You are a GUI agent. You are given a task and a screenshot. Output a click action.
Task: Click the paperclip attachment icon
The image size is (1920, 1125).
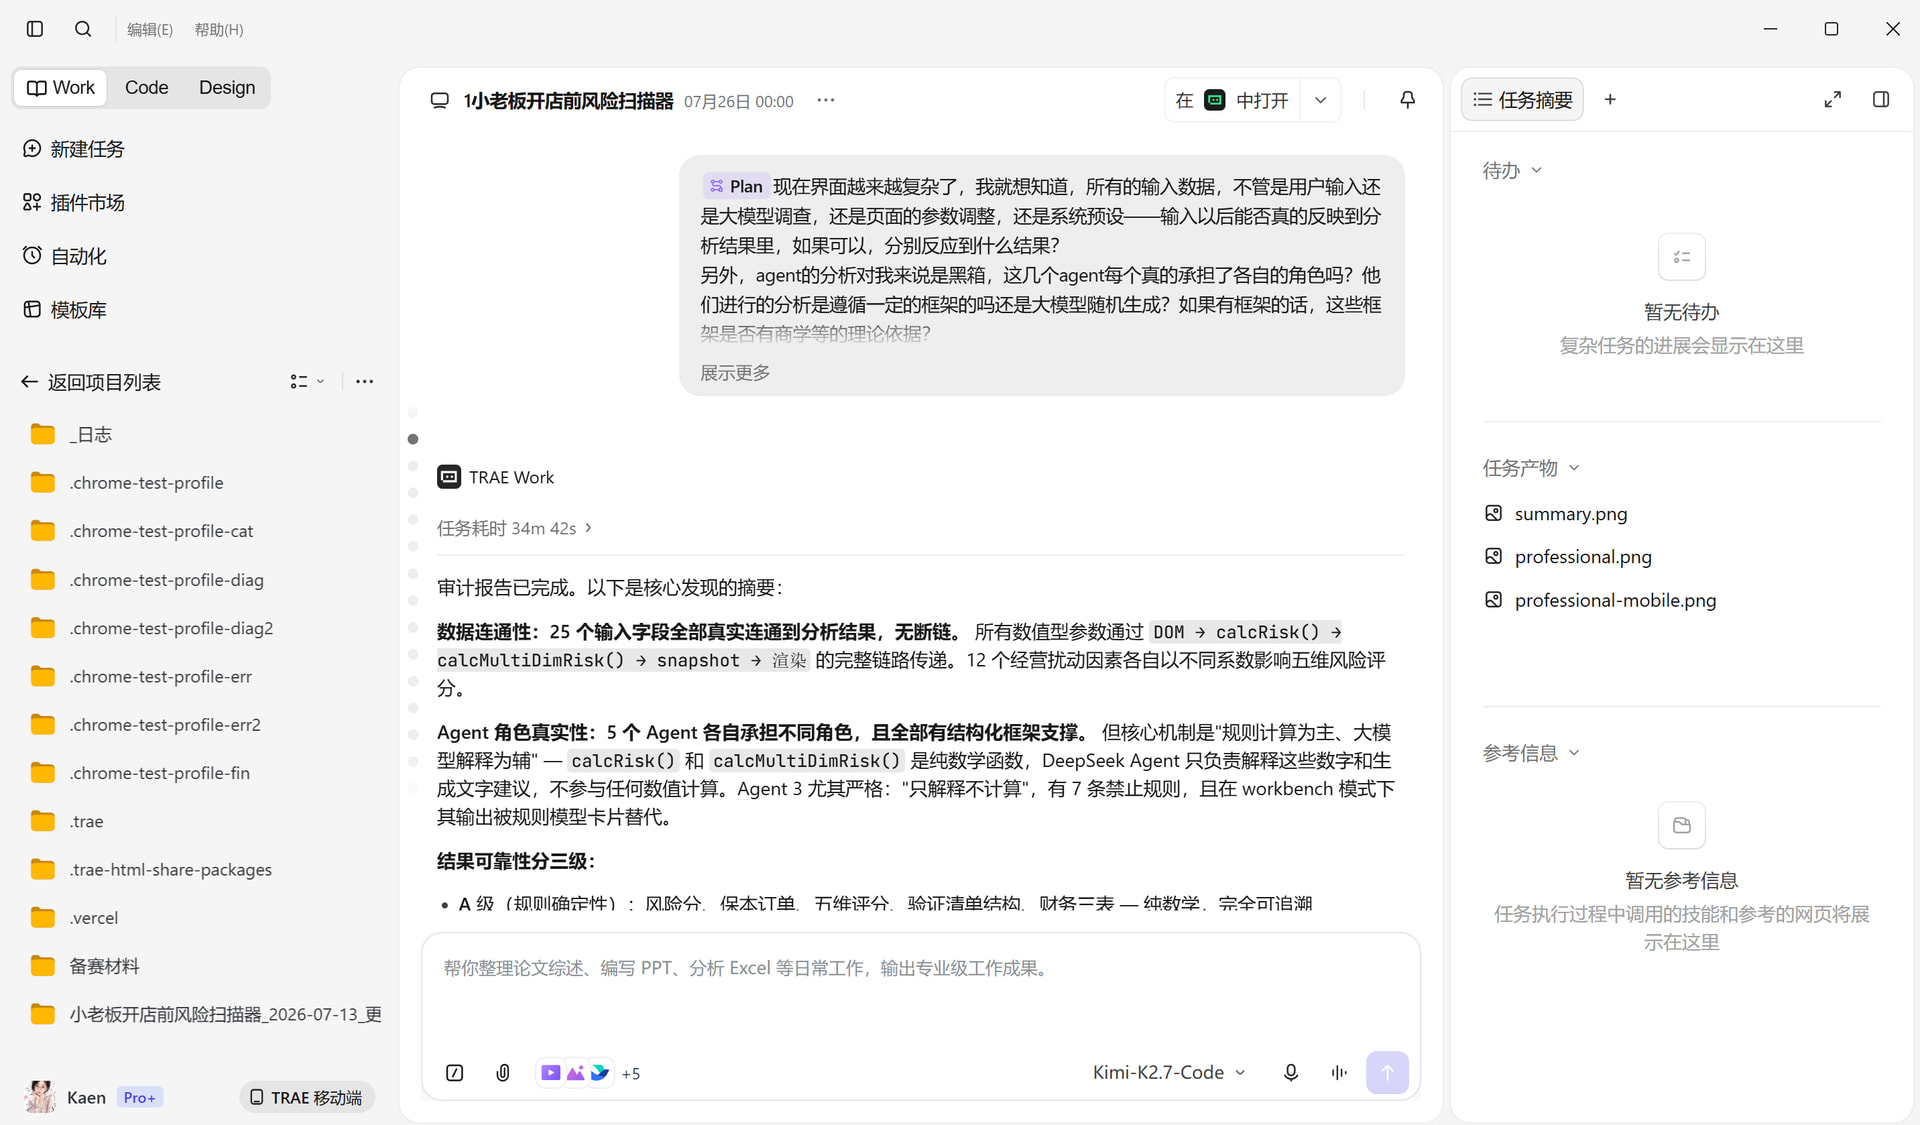[x=503, y=1073]
